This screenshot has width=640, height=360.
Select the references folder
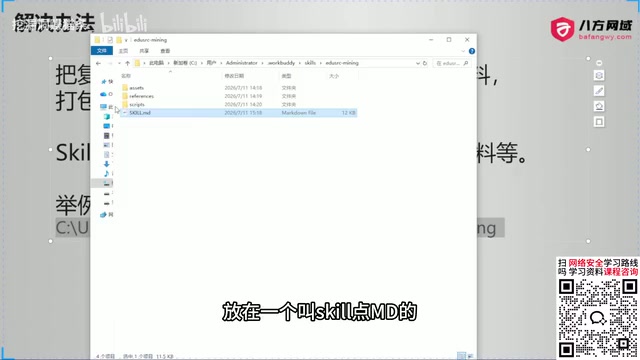(x=141, y=96)
